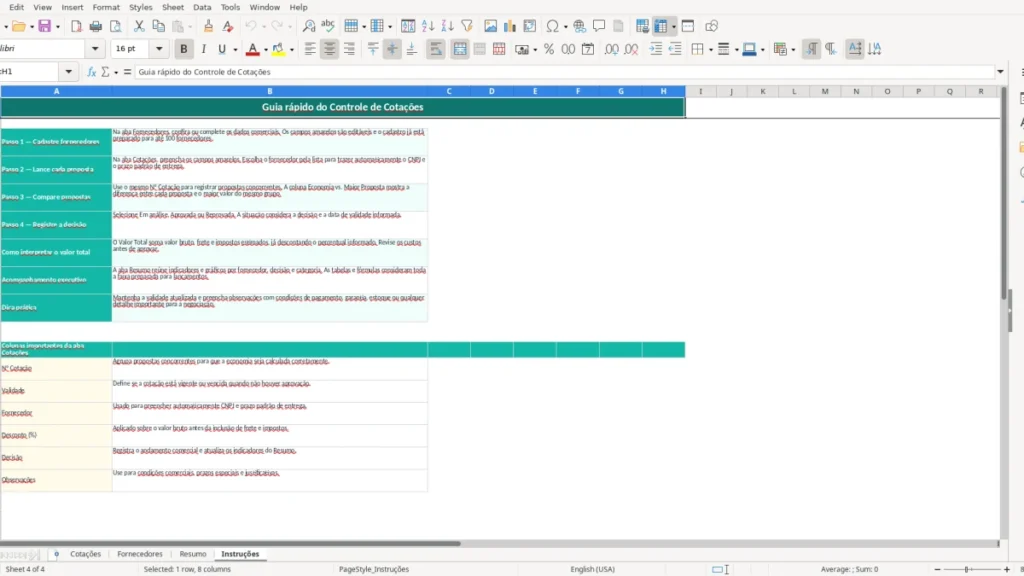Print the spreadsheet using the printer icon

[x=95, y=26]
